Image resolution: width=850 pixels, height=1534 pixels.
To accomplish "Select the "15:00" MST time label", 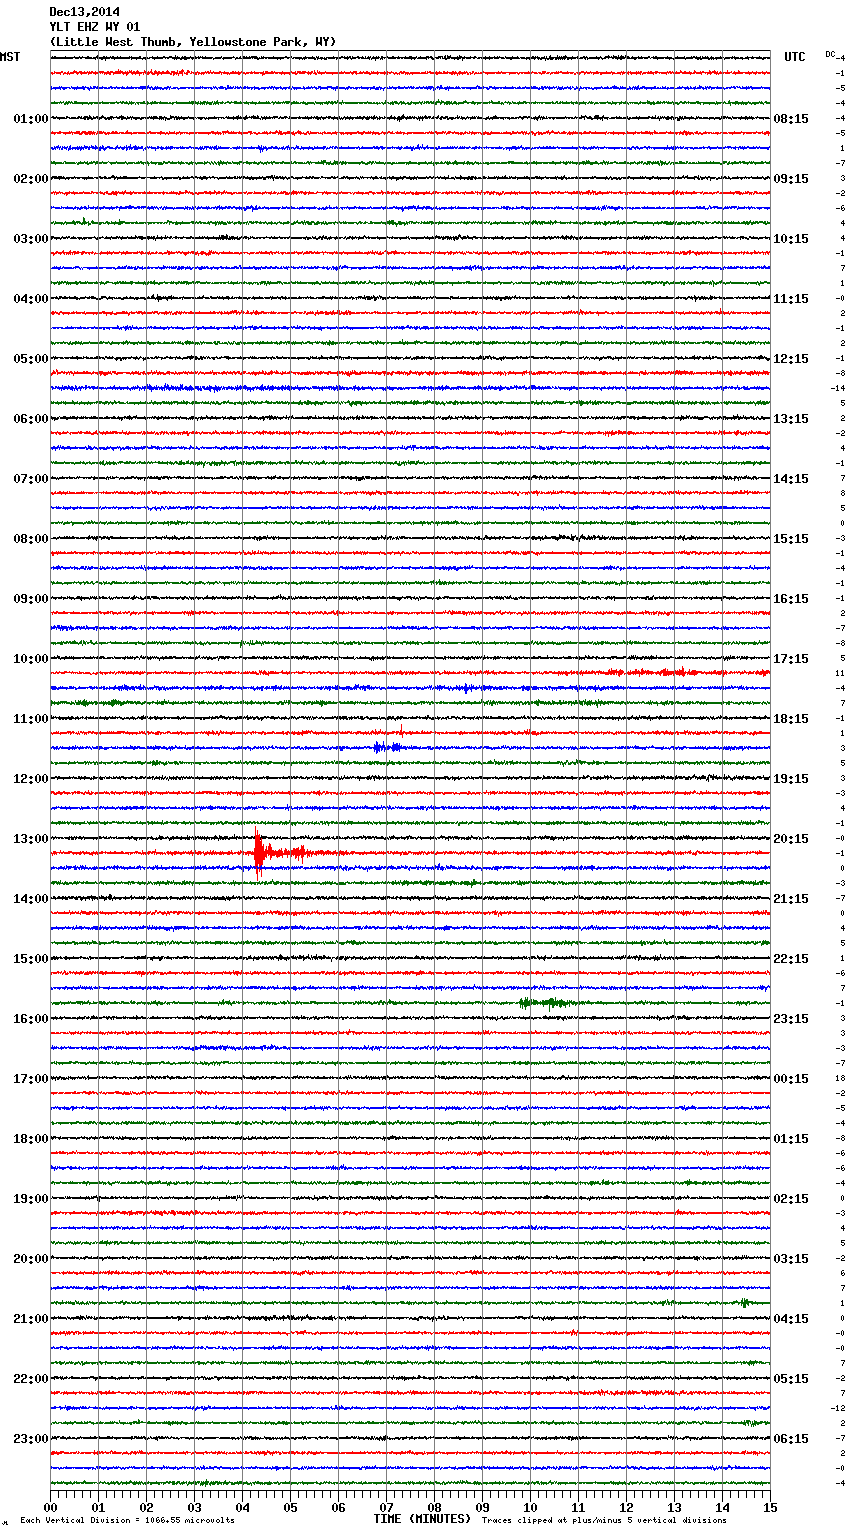I will click(x=31, y=959).
